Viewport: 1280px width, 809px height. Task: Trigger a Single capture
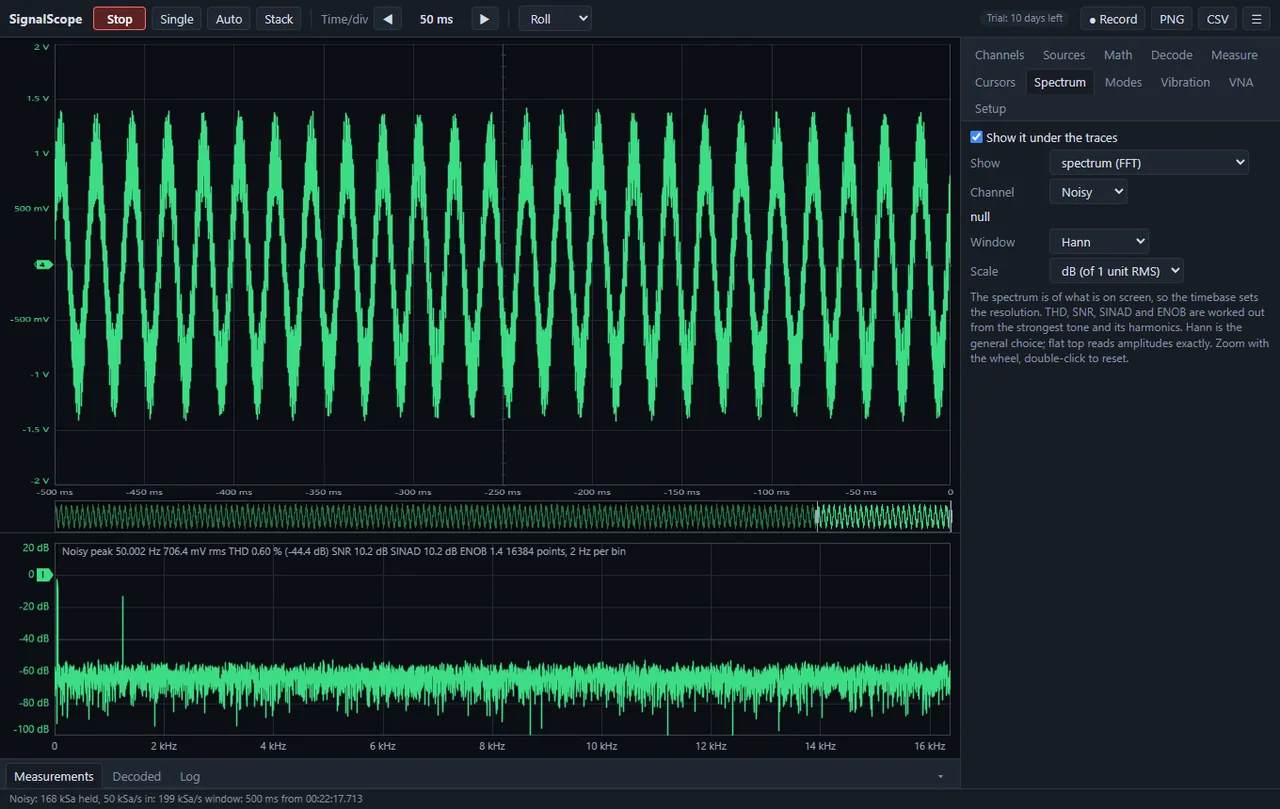pyautogui.click(x=177, y=19)
